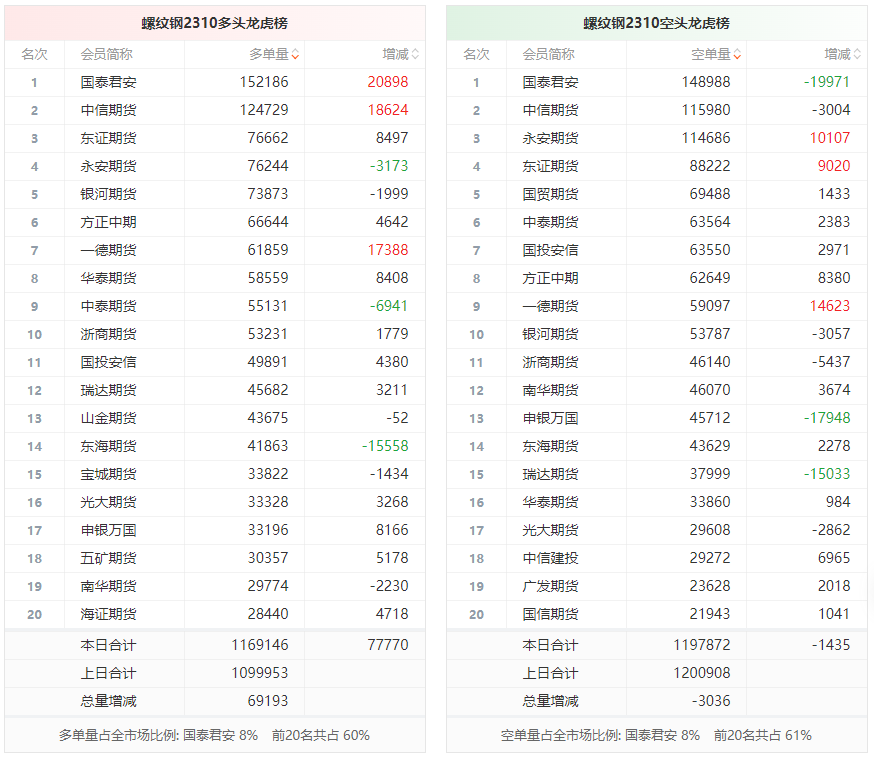Sort short table by 空单量 sort arrows
Viewport: 874px width, 759px height.
pyautogui.click(x=737, y=55)
